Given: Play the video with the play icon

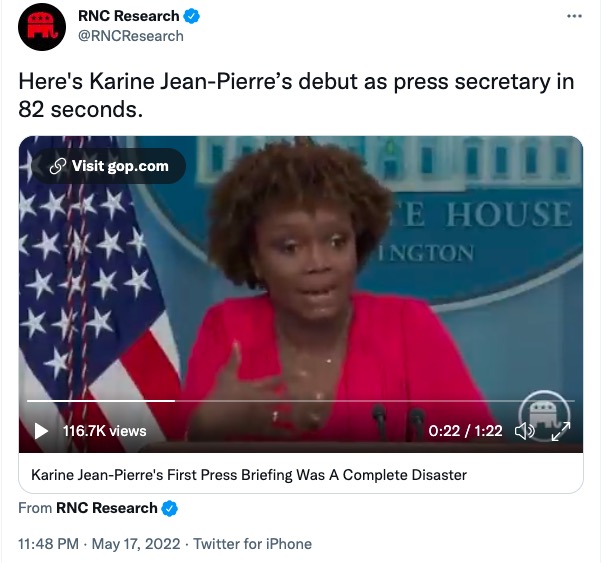Looking at the screenshot, I should (x=41, y=431).
